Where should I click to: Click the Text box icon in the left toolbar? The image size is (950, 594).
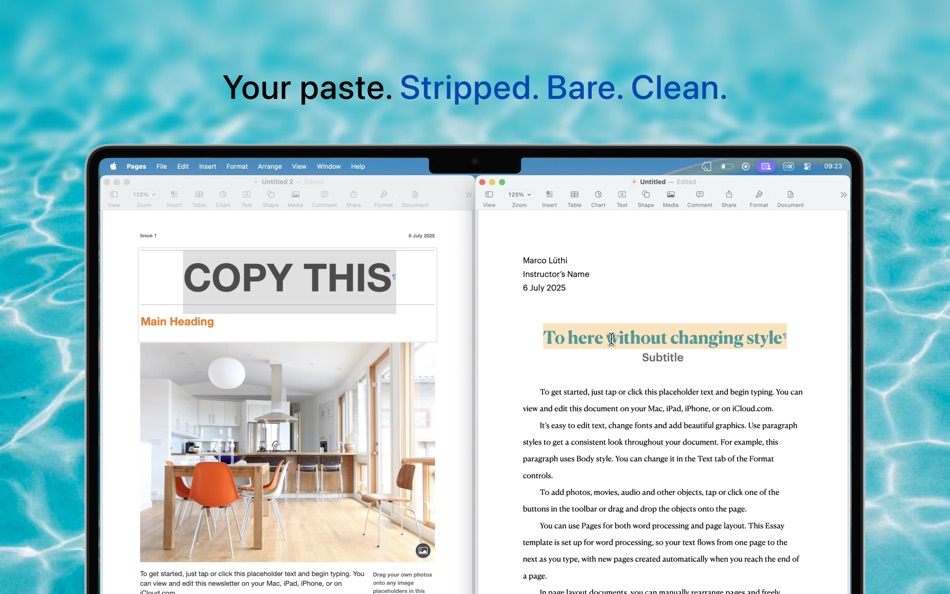(x=246, y=195)
